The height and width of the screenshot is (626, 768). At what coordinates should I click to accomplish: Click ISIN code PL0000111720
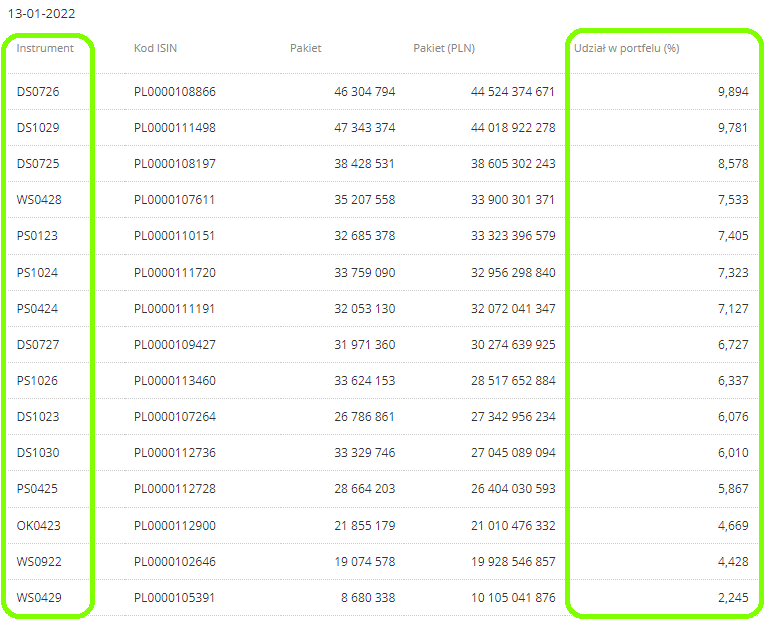(x=175, y=272)
